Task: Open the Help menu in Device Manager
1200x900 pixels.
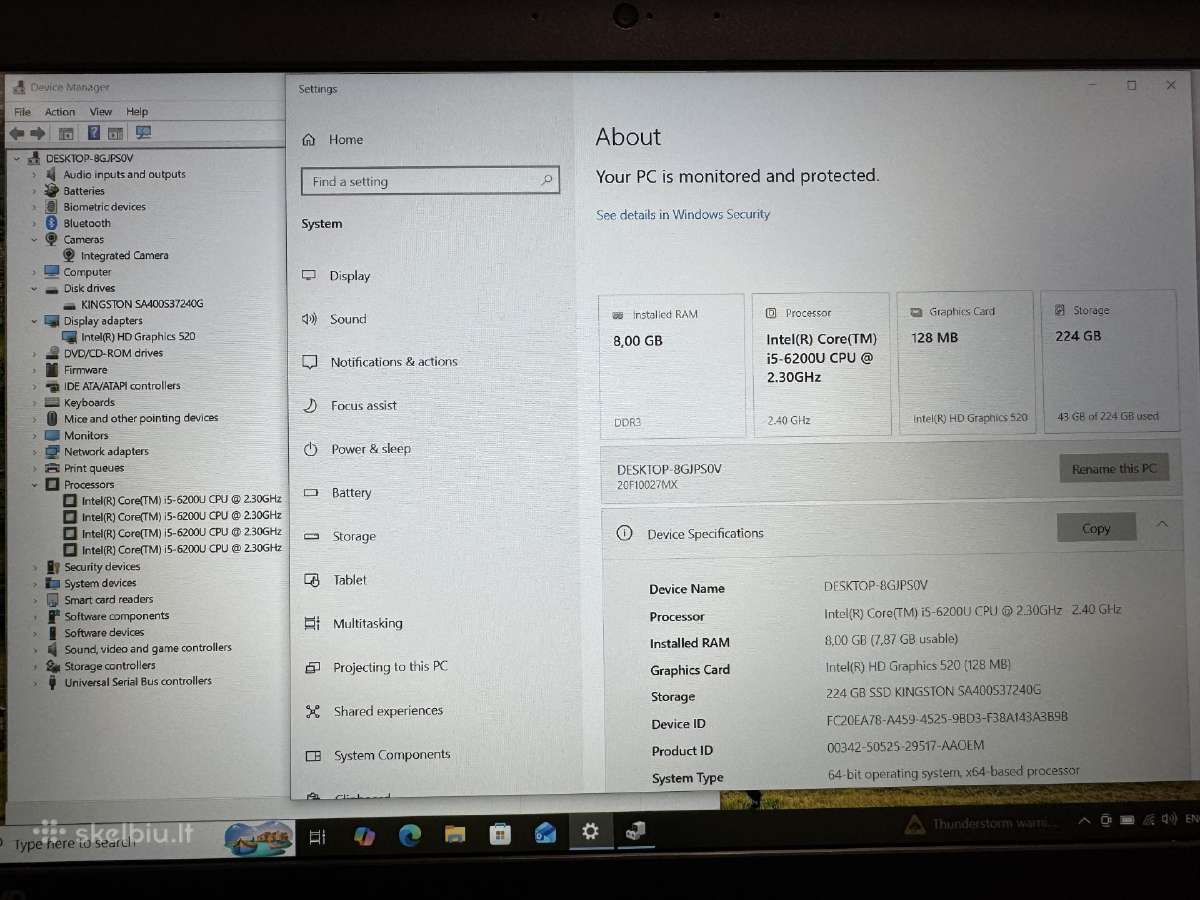Action: click(137, 112)
